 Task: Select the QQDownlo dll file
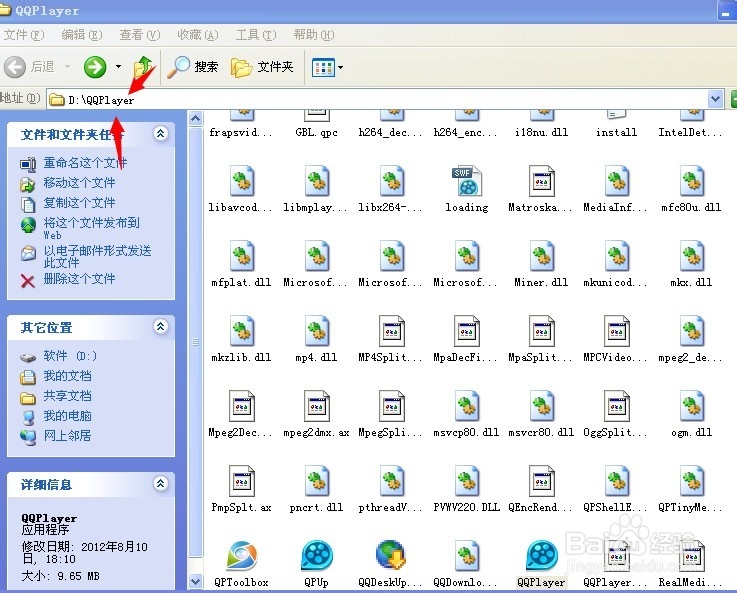[x=466, y=564]
